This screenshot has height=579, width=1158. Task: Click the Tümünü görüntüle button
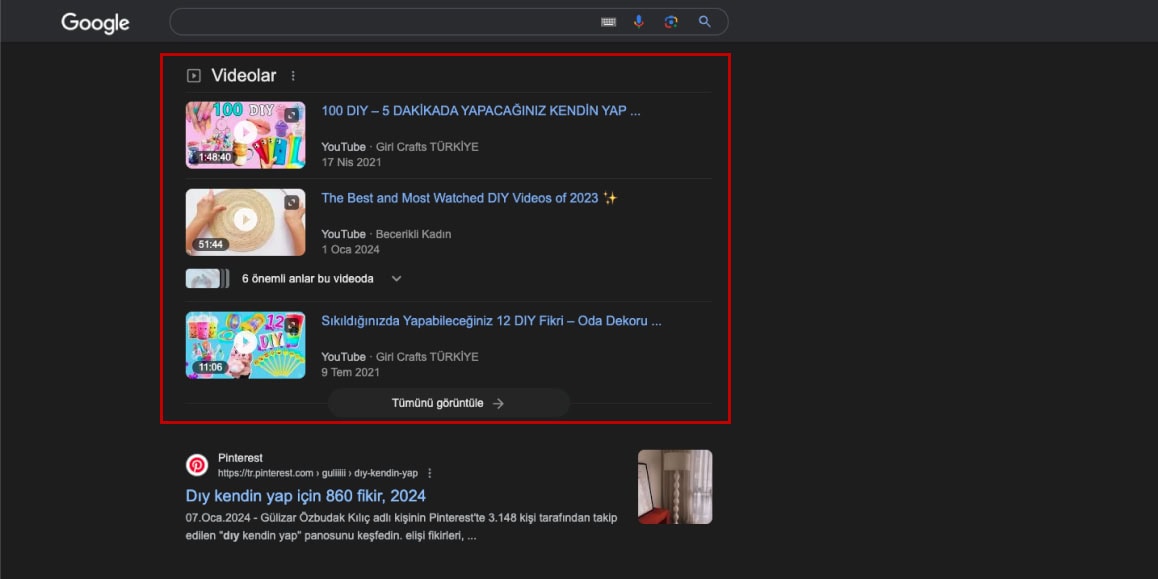tap(449, 403)
